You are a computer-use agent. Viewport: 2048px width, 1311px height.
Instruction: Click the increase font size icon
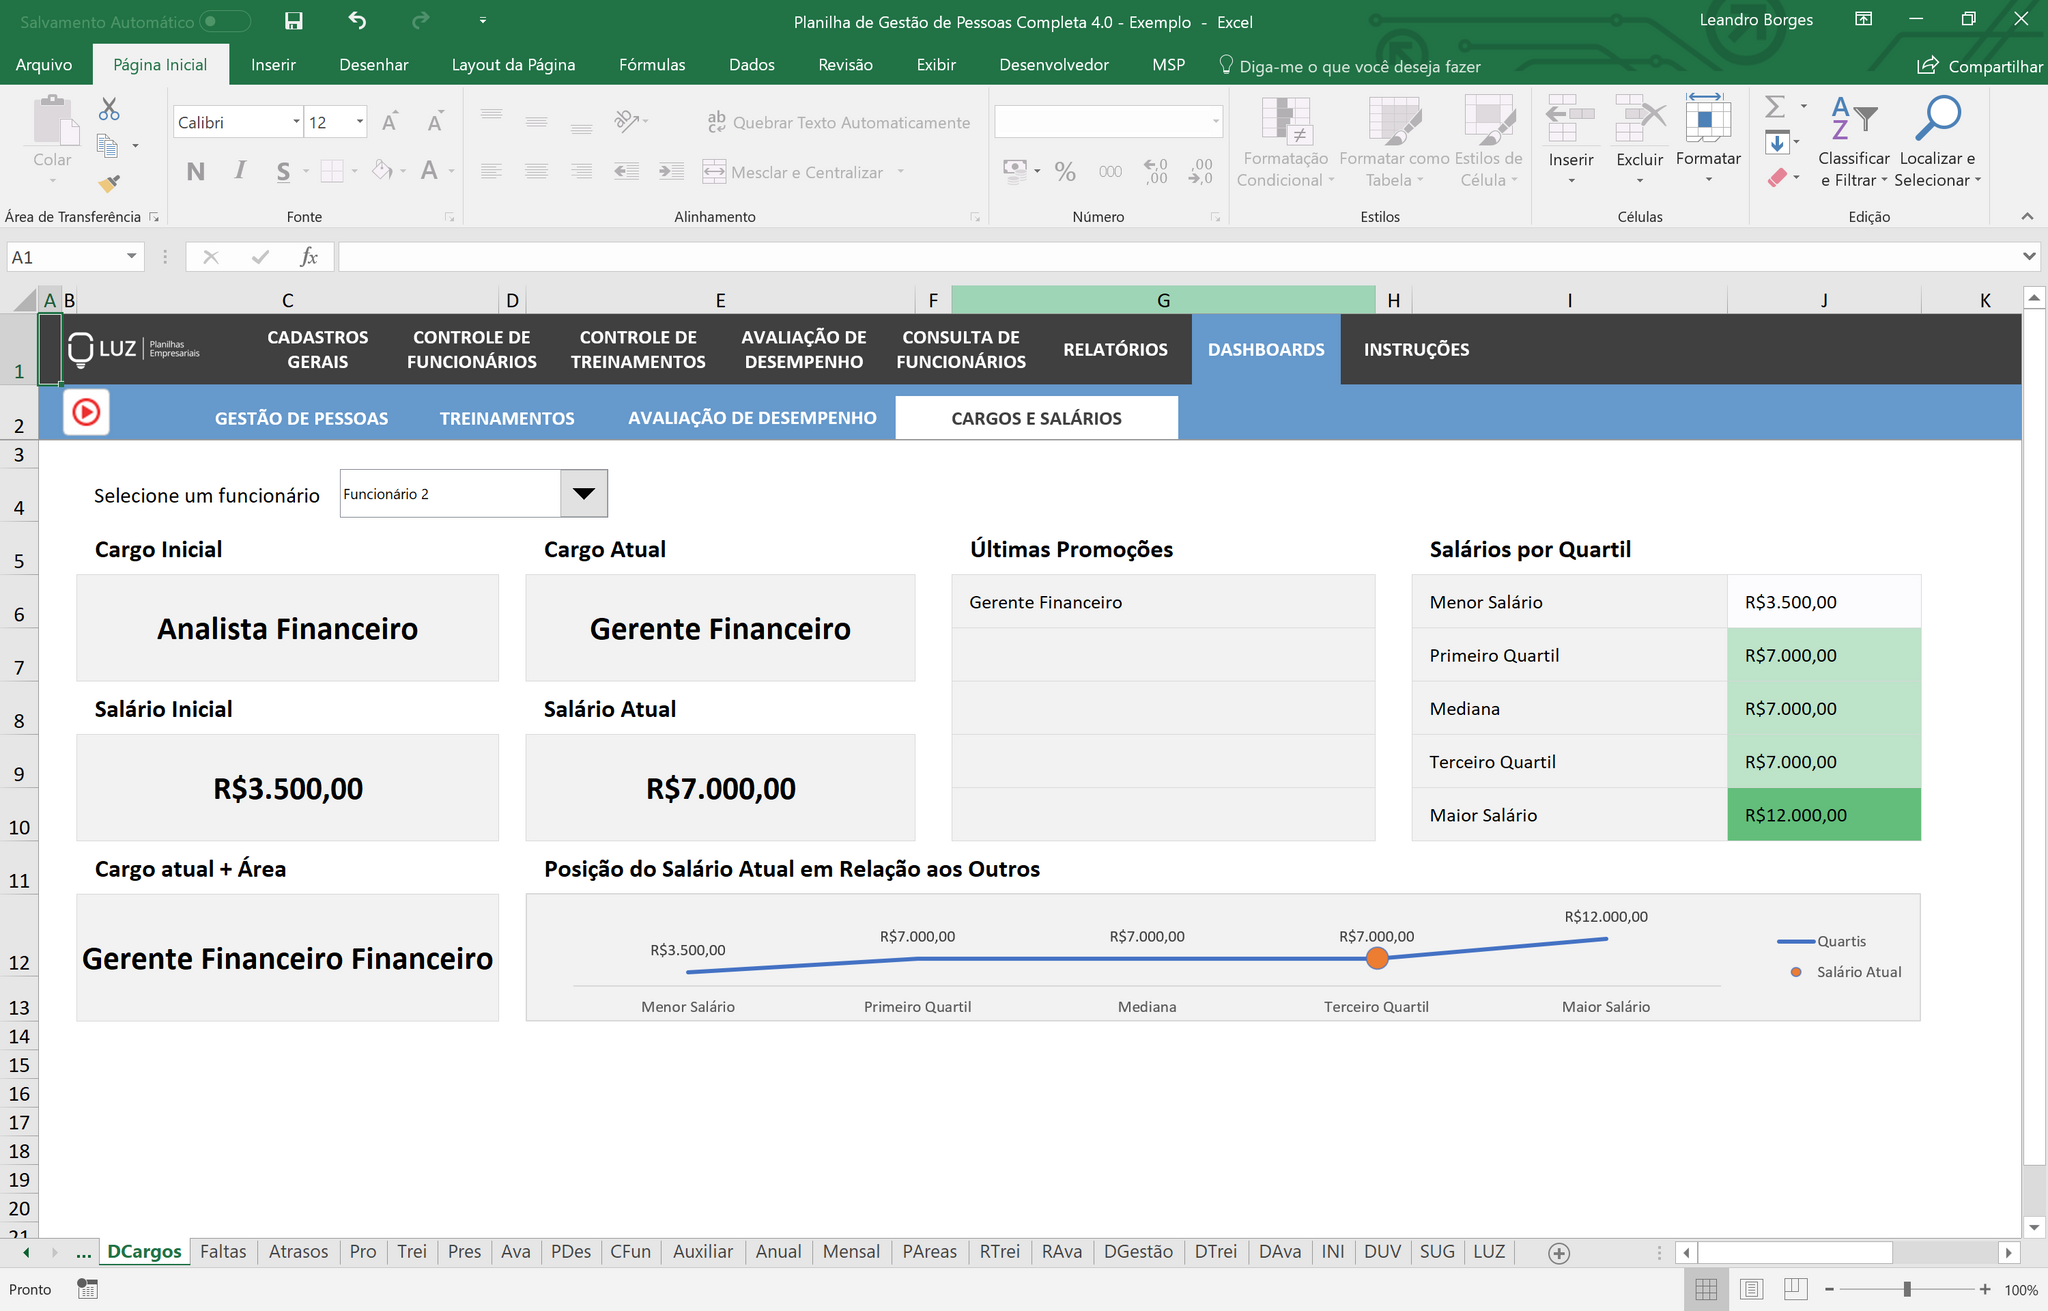(x=391, y=121)
